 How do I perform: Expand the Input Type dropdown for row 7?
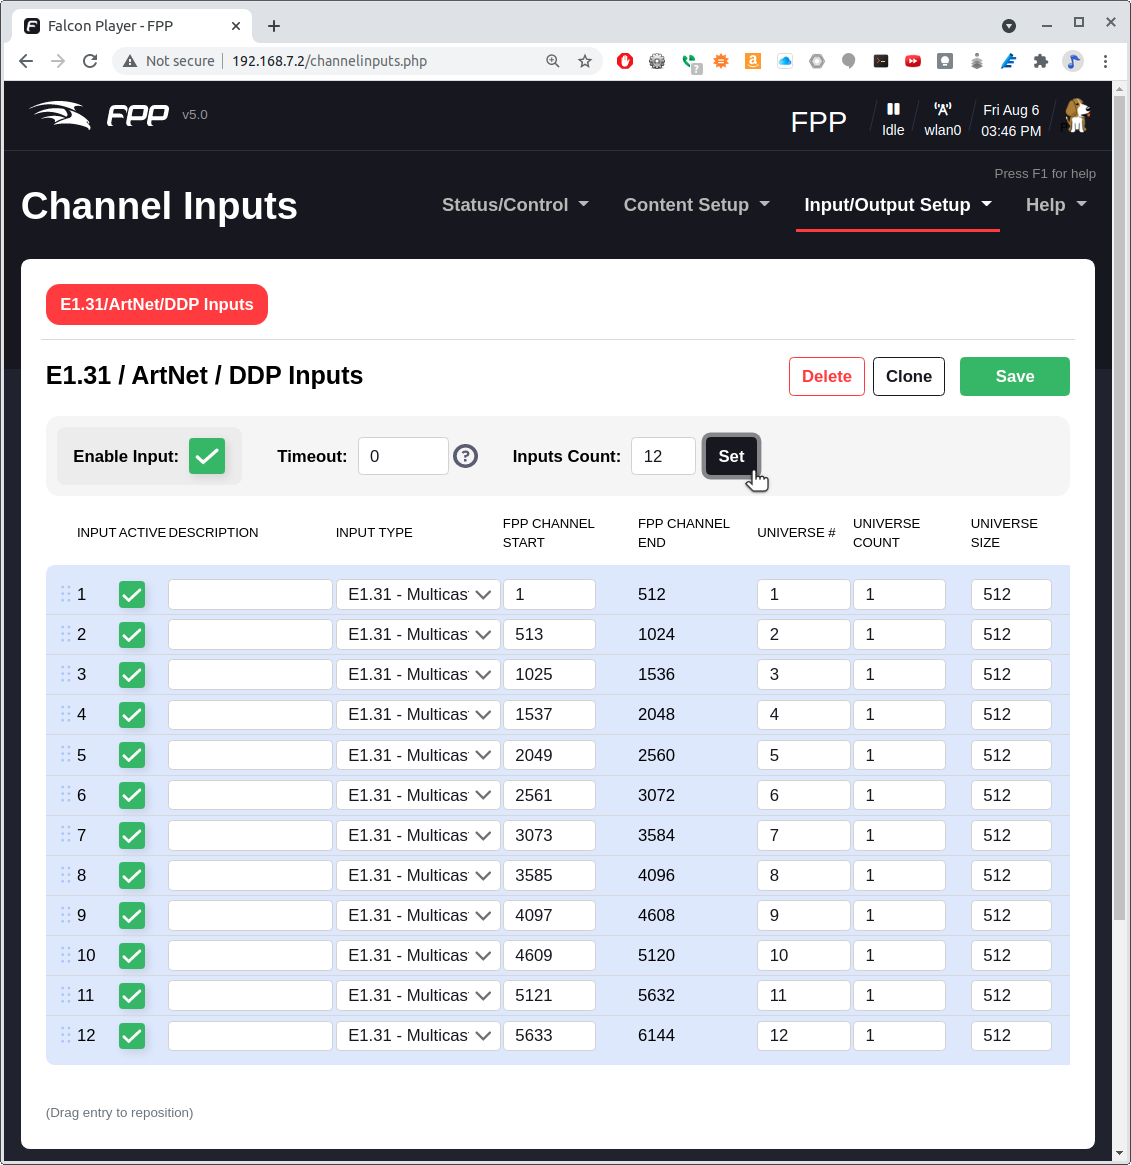pyautogui.click(x=418, y=835)
